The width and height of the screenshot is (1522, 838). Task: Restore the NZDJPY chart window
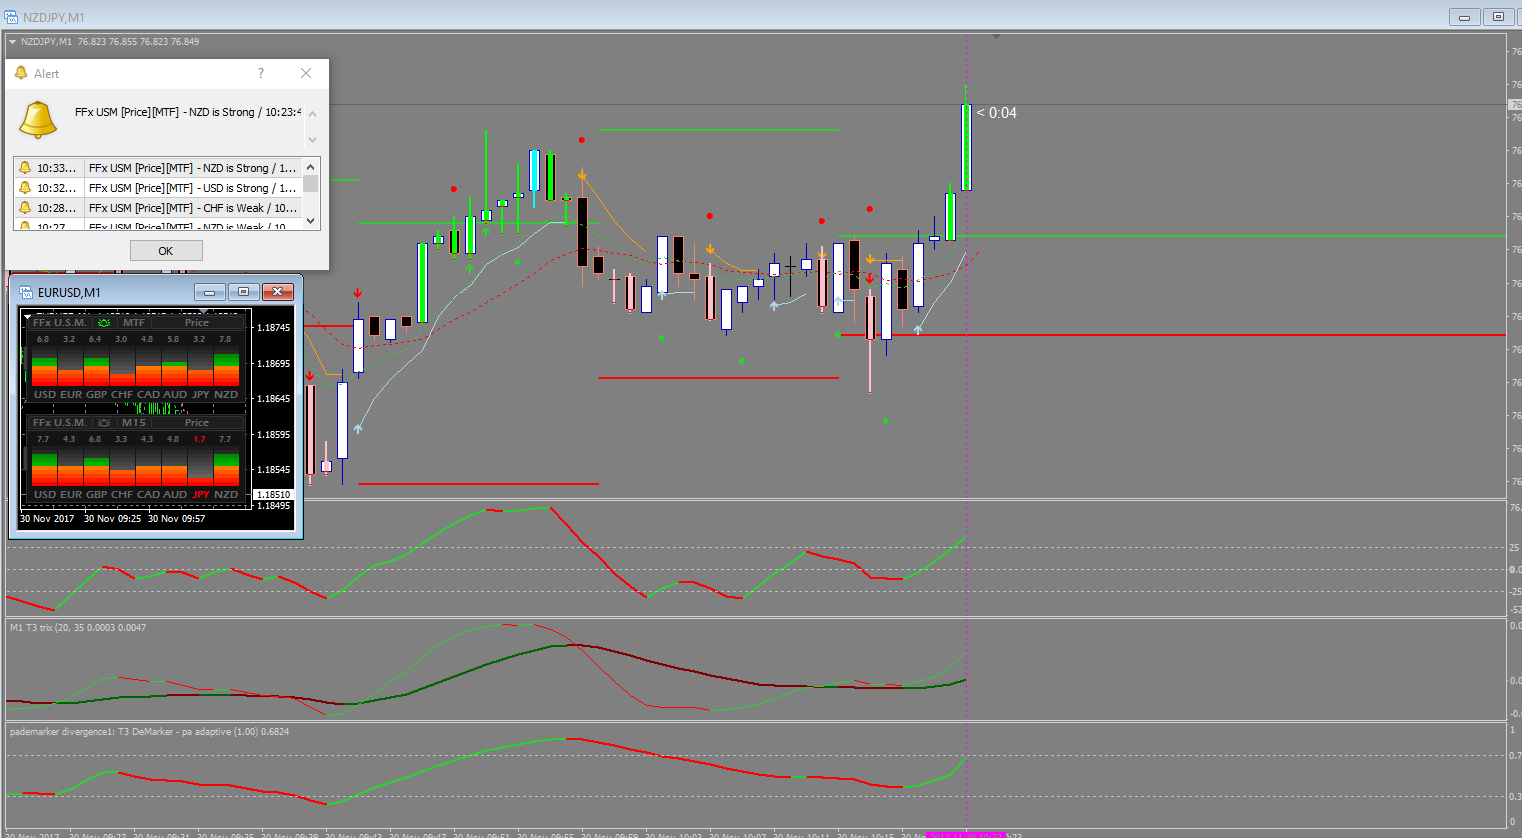tap(1499, 17)
